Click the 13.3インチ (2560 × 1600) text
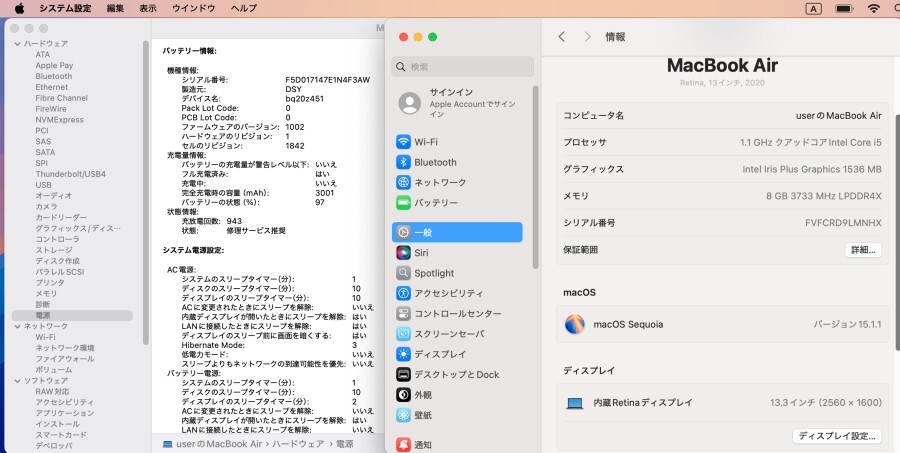Screen dimensions: 900x453 tap(825, 403)
